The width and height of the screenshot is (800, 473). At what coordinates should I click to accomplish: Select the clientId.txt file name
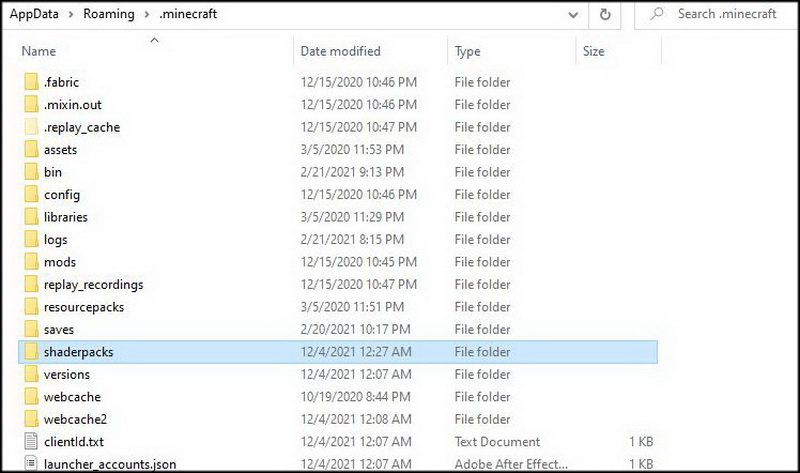coord(74,441)
